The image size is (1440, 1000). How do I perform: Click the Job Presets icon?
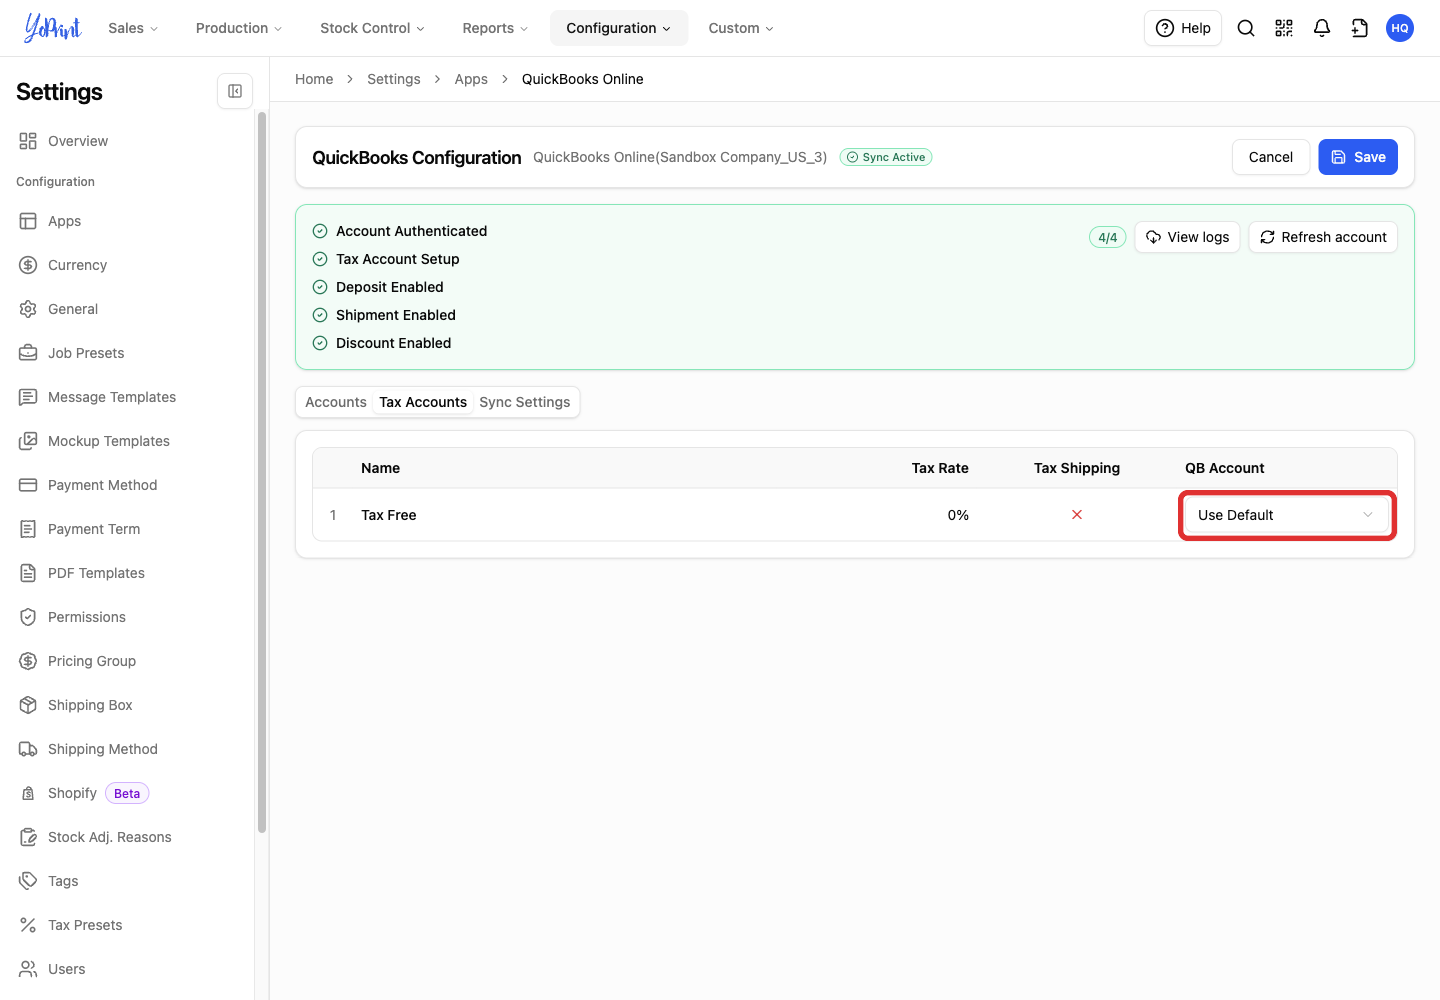tap(28, 353)
